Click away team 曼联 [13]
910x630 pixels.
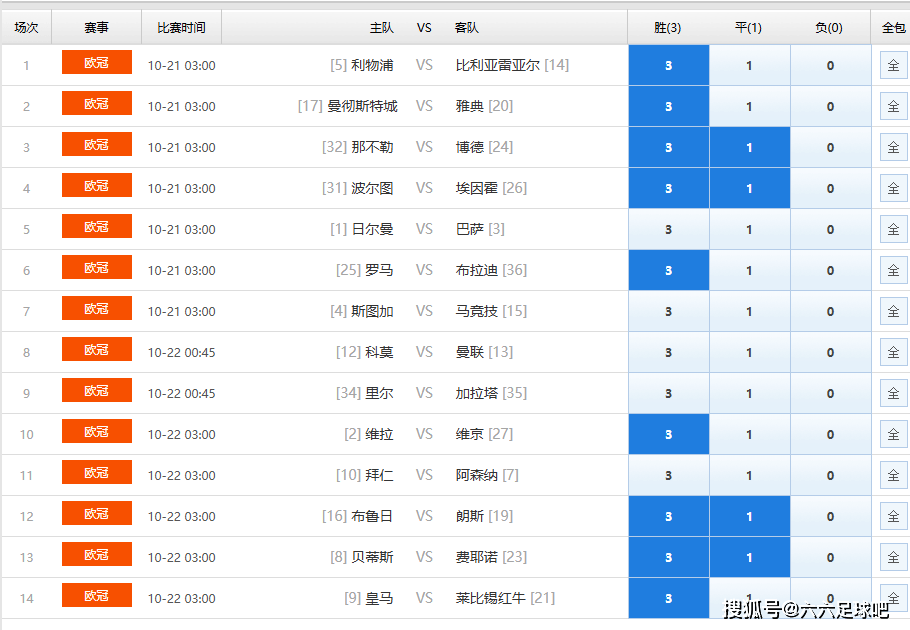pos(484,353)
